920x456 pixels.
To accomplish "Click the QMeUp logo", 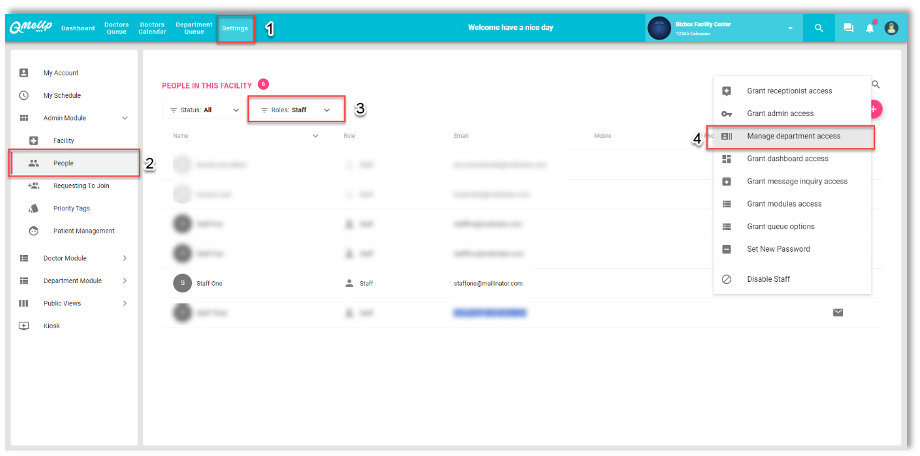I will click(30, 28).
